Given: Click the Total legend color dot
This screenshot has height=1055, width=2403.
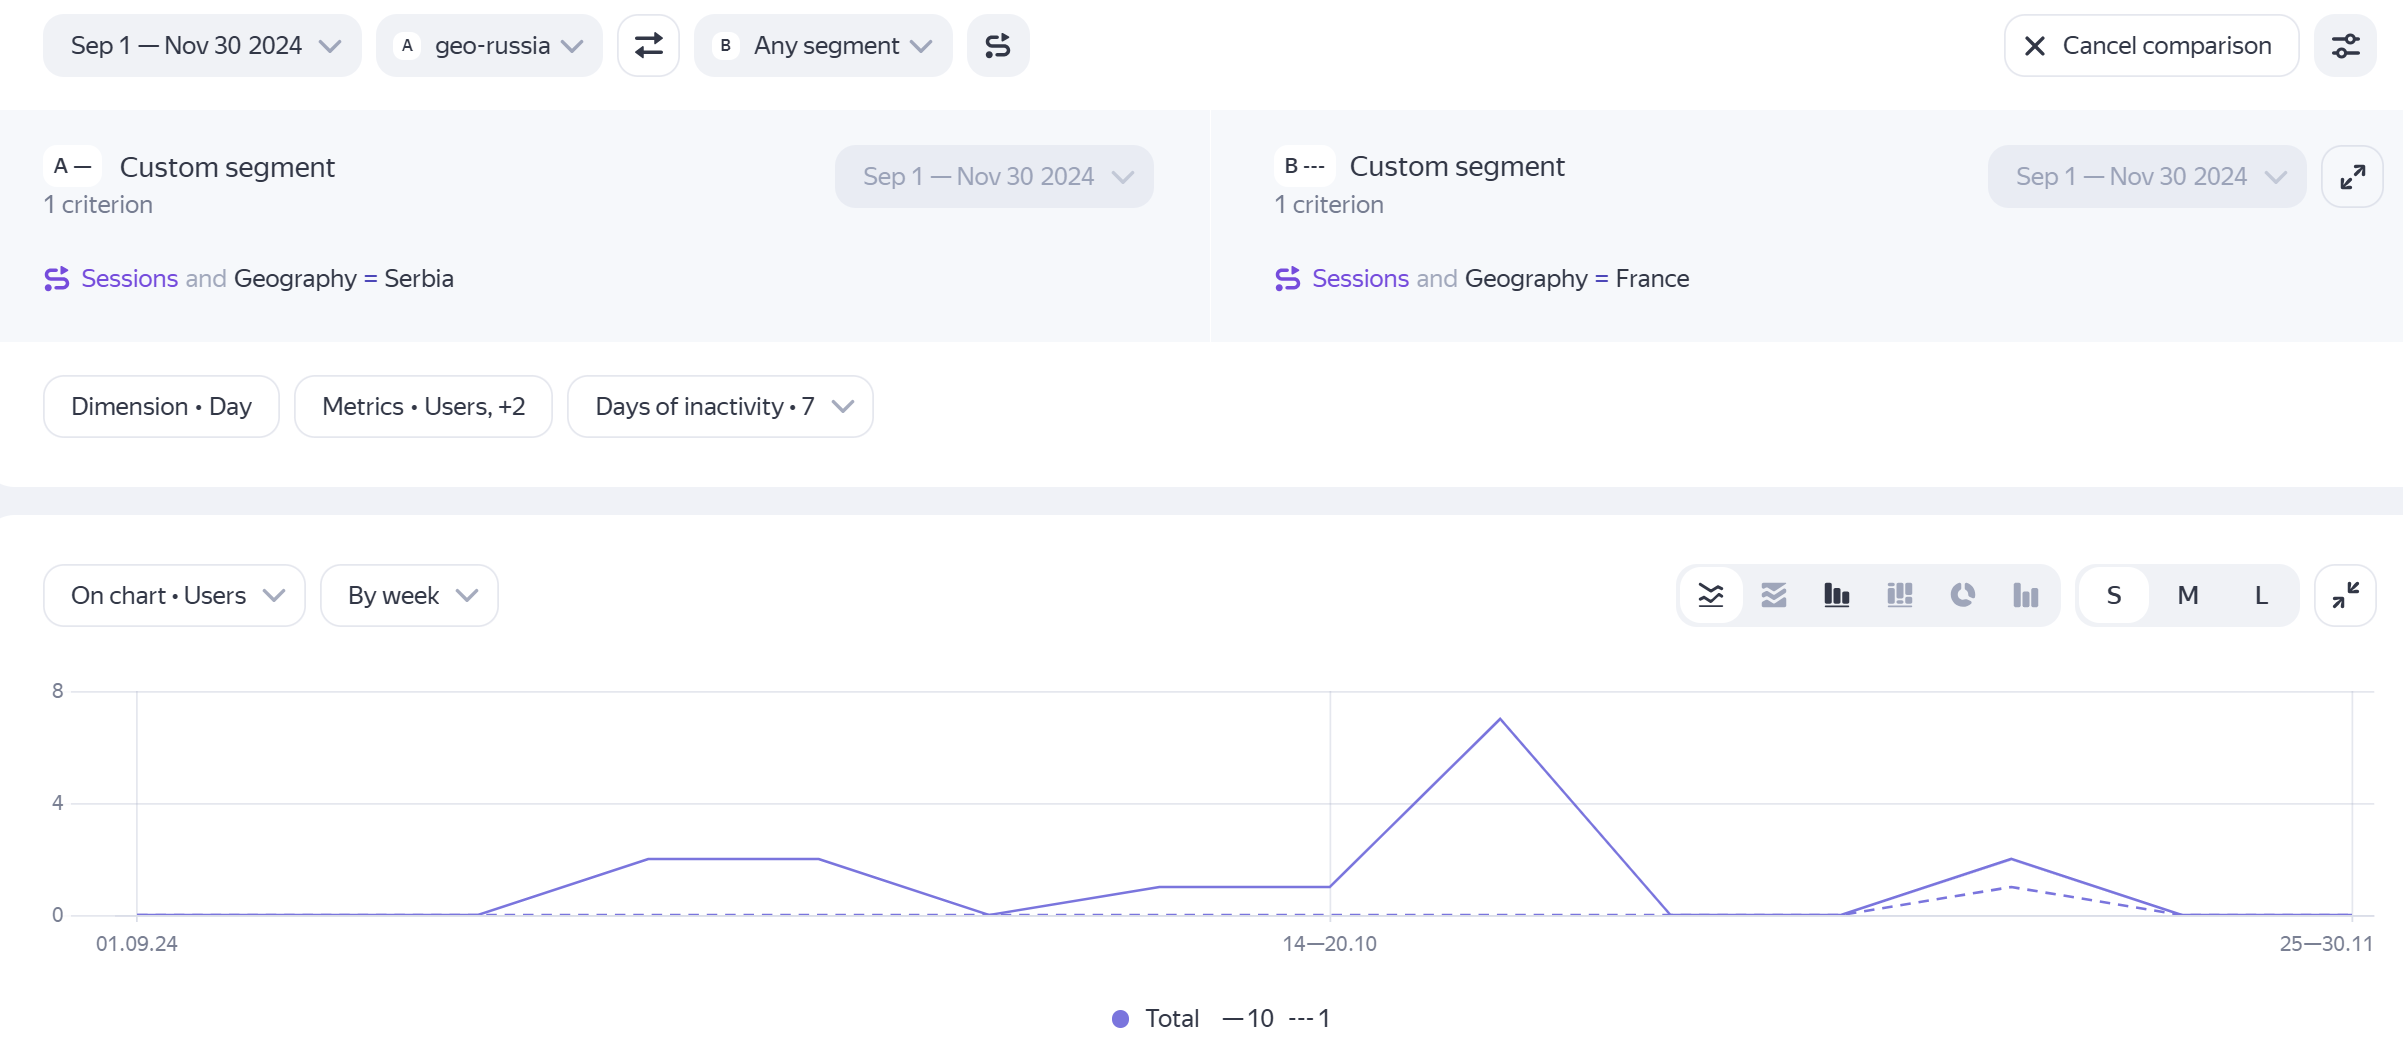Looking at the screenshot, I should point(1120,1019).
